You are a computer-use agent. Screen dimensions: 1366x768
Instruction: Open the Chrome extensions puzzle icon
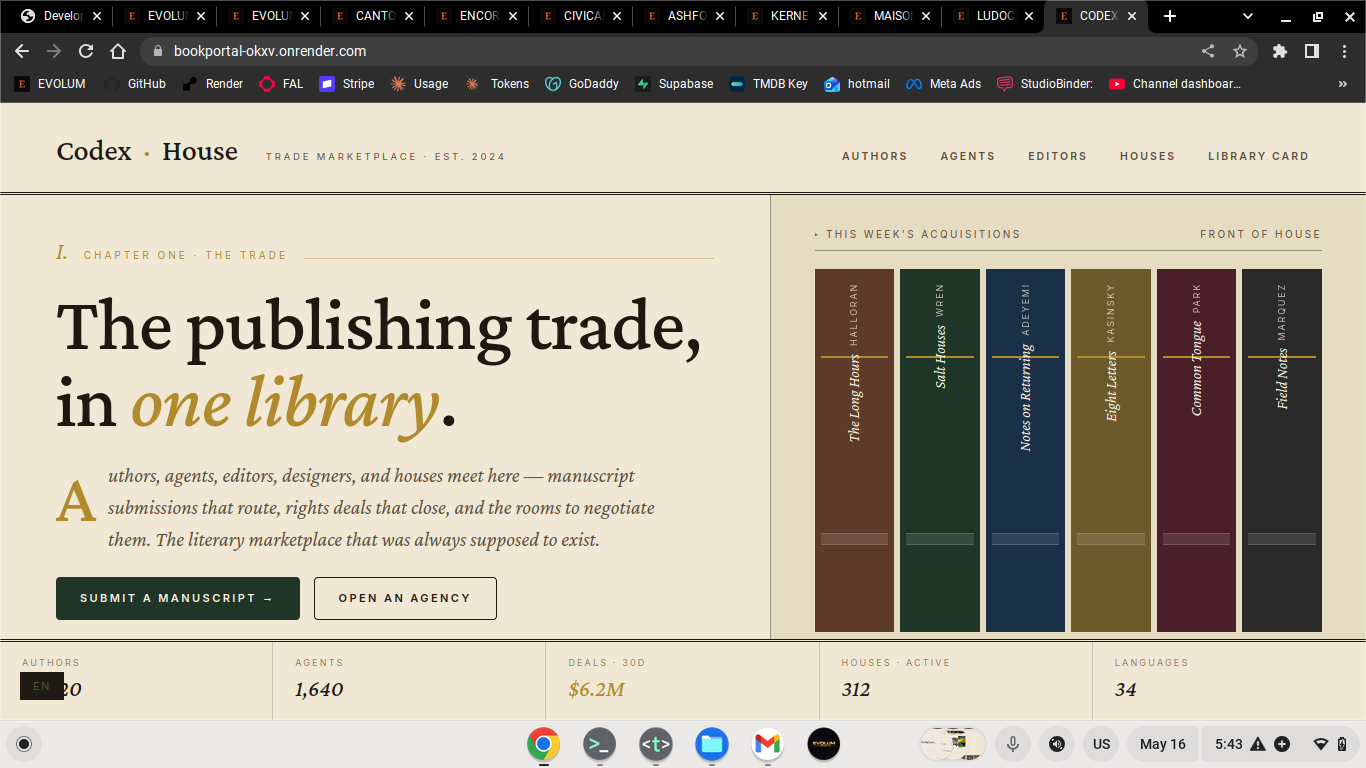coord(1280,51)
